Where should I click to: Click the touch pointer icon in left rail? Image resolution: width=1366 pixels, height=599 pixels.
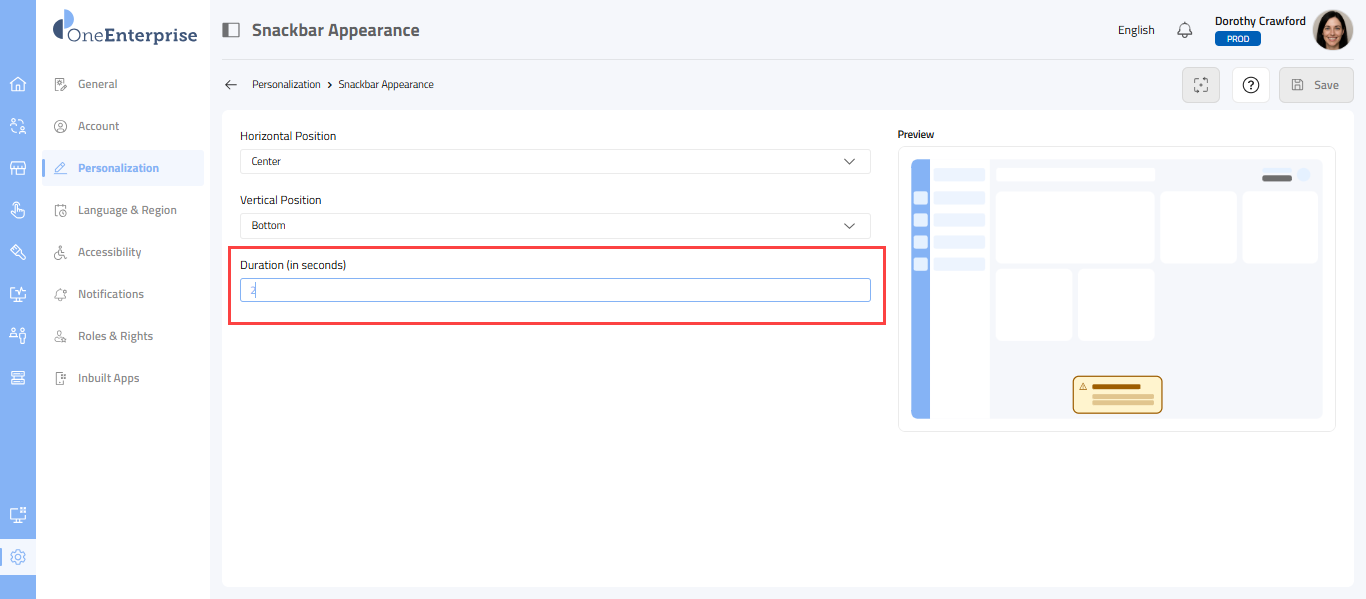click(x=18, y=210)
